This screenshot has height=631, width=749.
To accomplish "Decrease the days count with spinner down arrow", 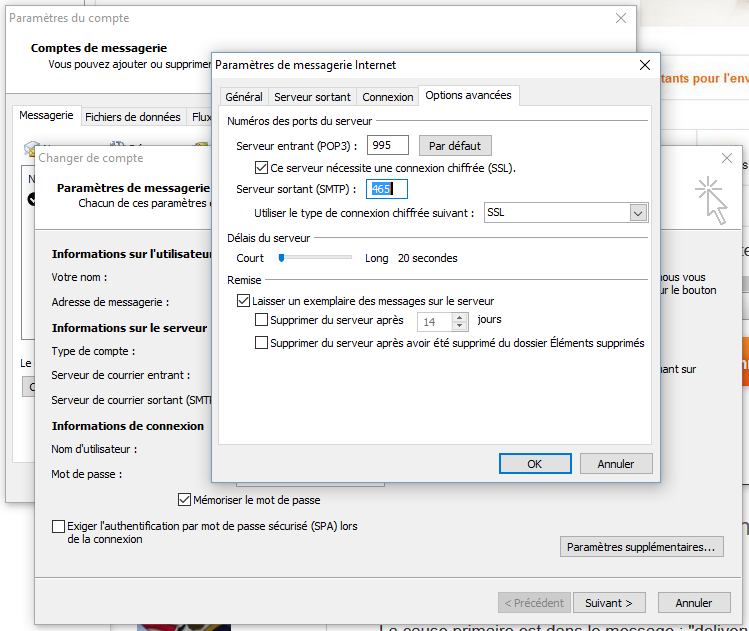I will tap(460, 326).
